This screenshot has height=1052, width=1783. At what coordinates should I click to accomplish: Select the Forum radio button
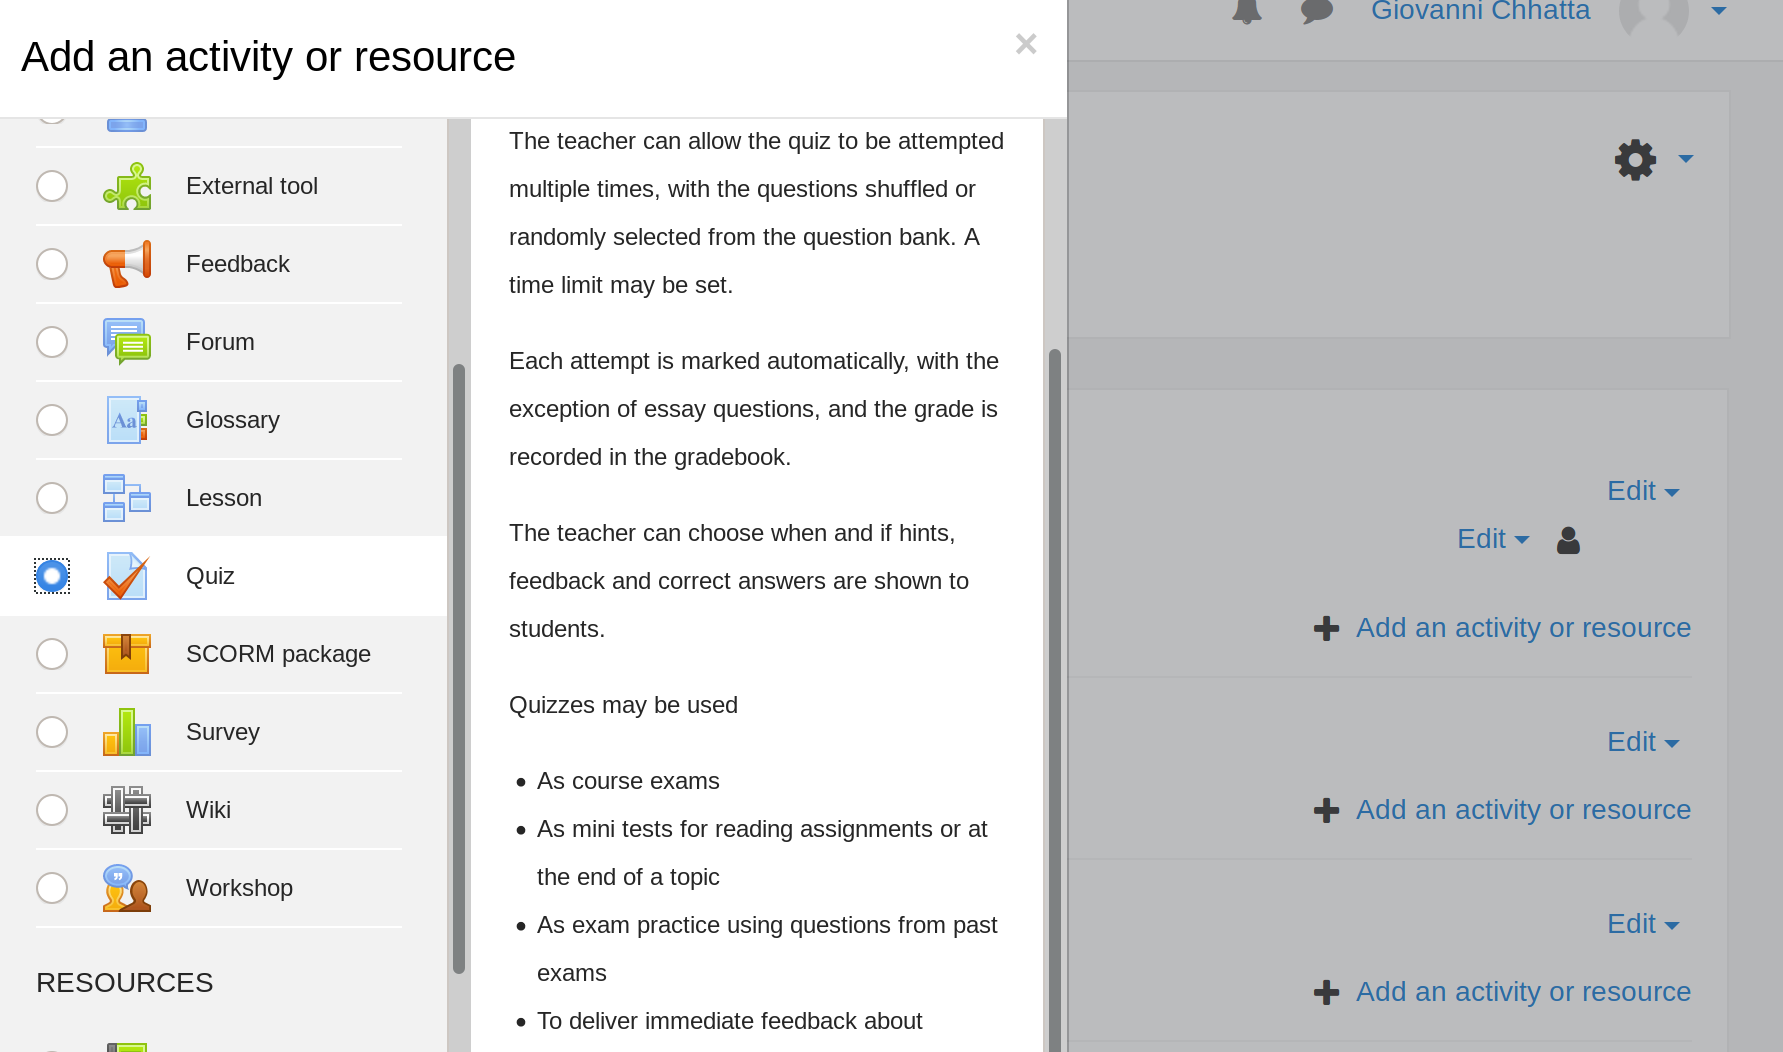pos(52,342)
